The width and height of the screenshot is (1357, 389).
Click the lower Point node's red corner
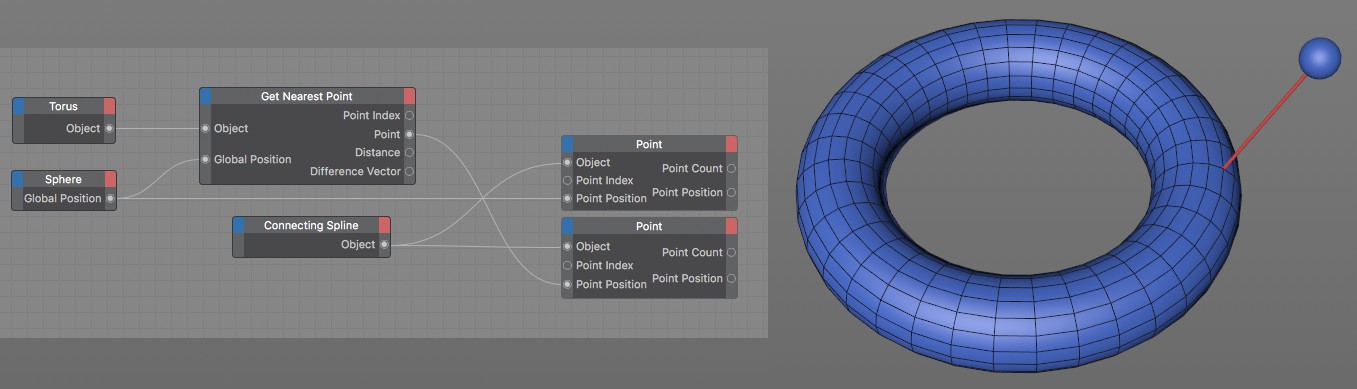731,226
